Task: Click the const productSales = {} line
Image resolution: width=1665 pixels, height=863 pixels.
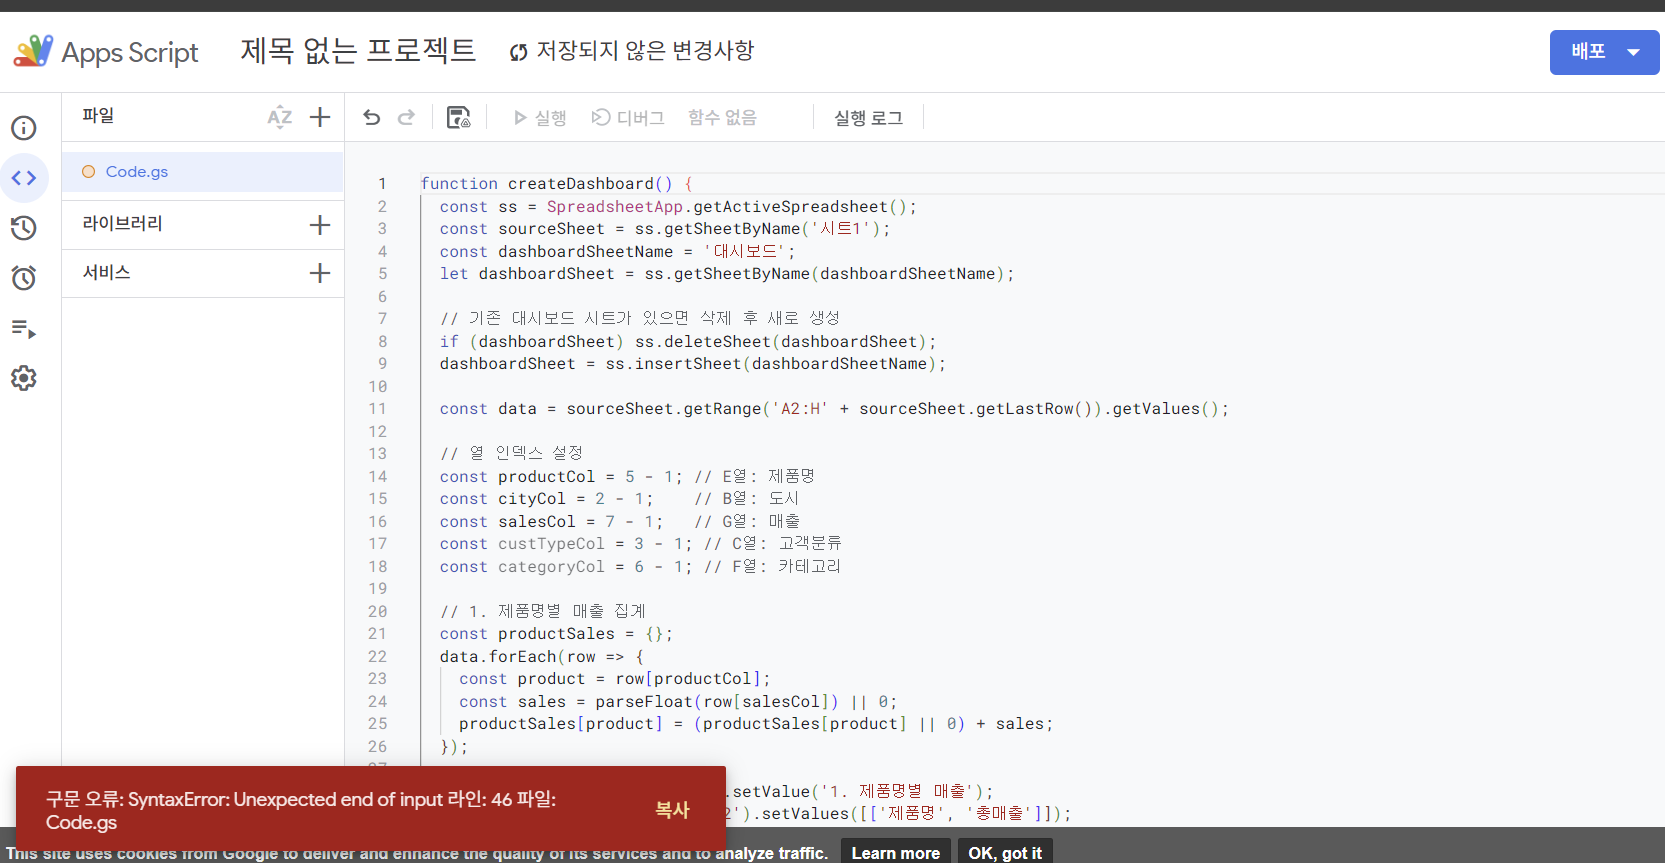Action: click(556, 634)
